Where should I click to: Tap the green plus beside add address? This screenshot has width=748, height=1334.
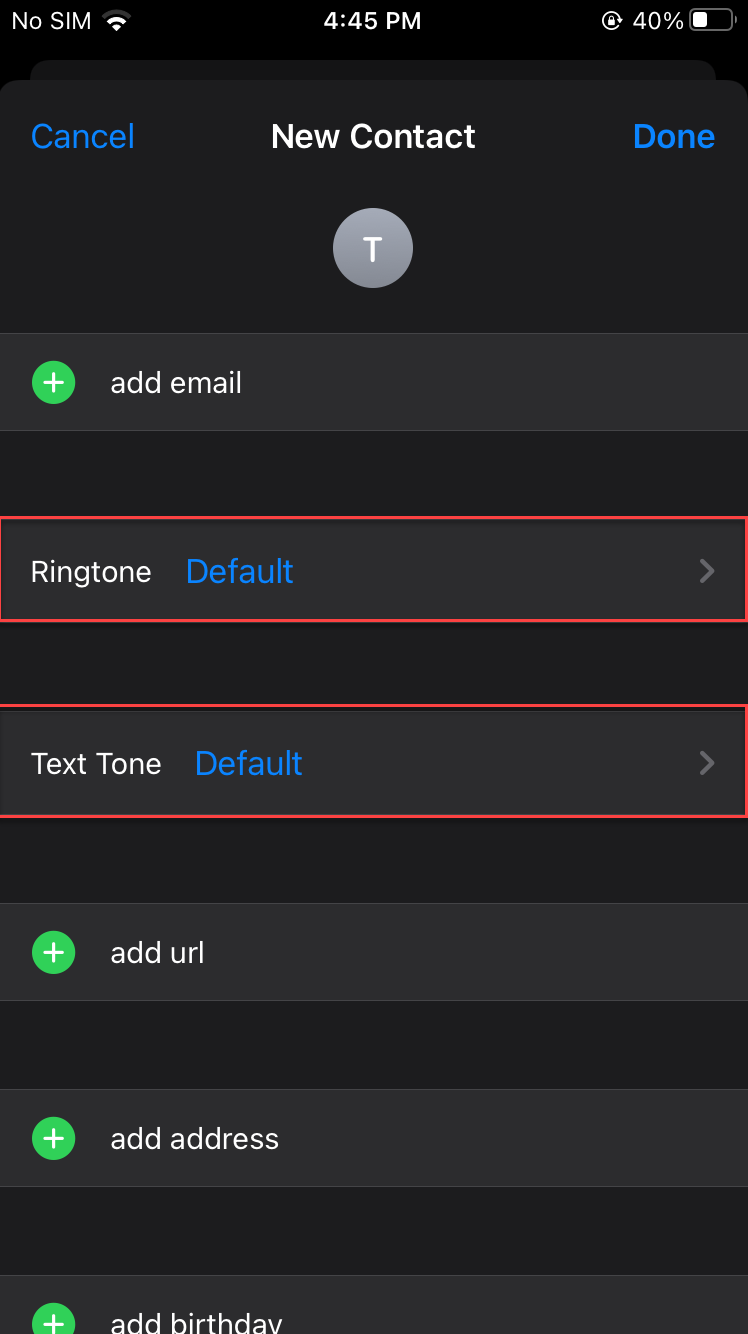coord(54,1138)
